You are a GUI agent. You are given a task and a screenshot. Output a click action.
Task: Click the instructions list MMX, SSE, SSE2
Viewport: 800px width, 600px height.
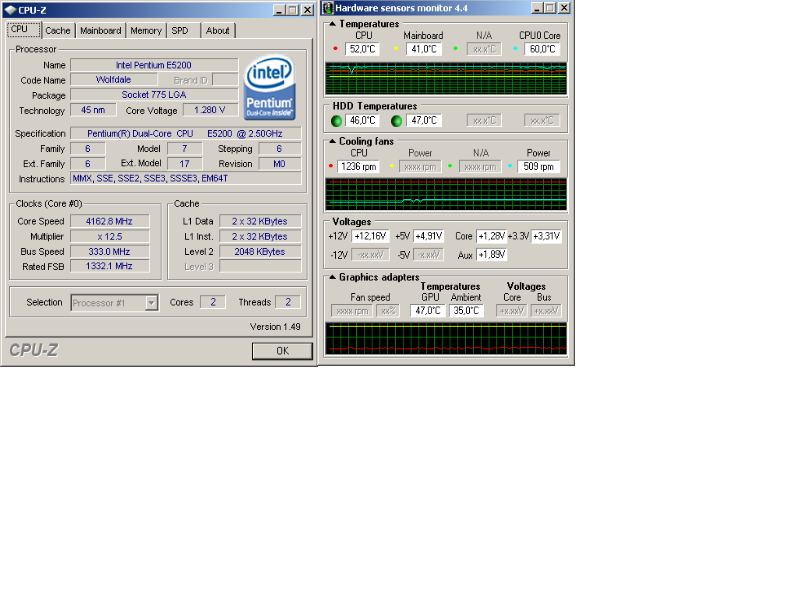[186, 179]
